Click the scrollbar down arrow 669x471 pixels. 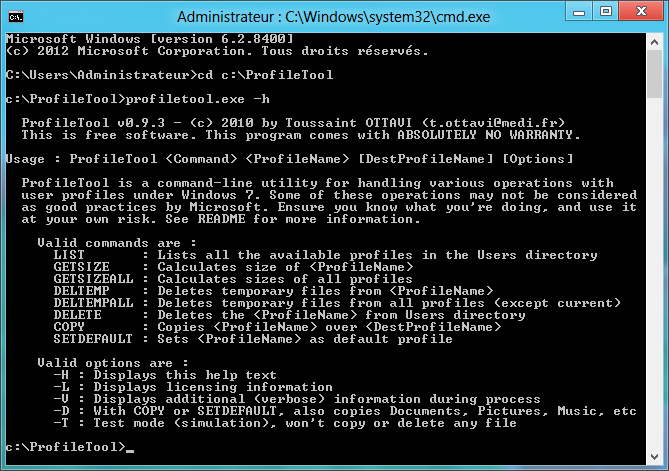tap(654, 456)
